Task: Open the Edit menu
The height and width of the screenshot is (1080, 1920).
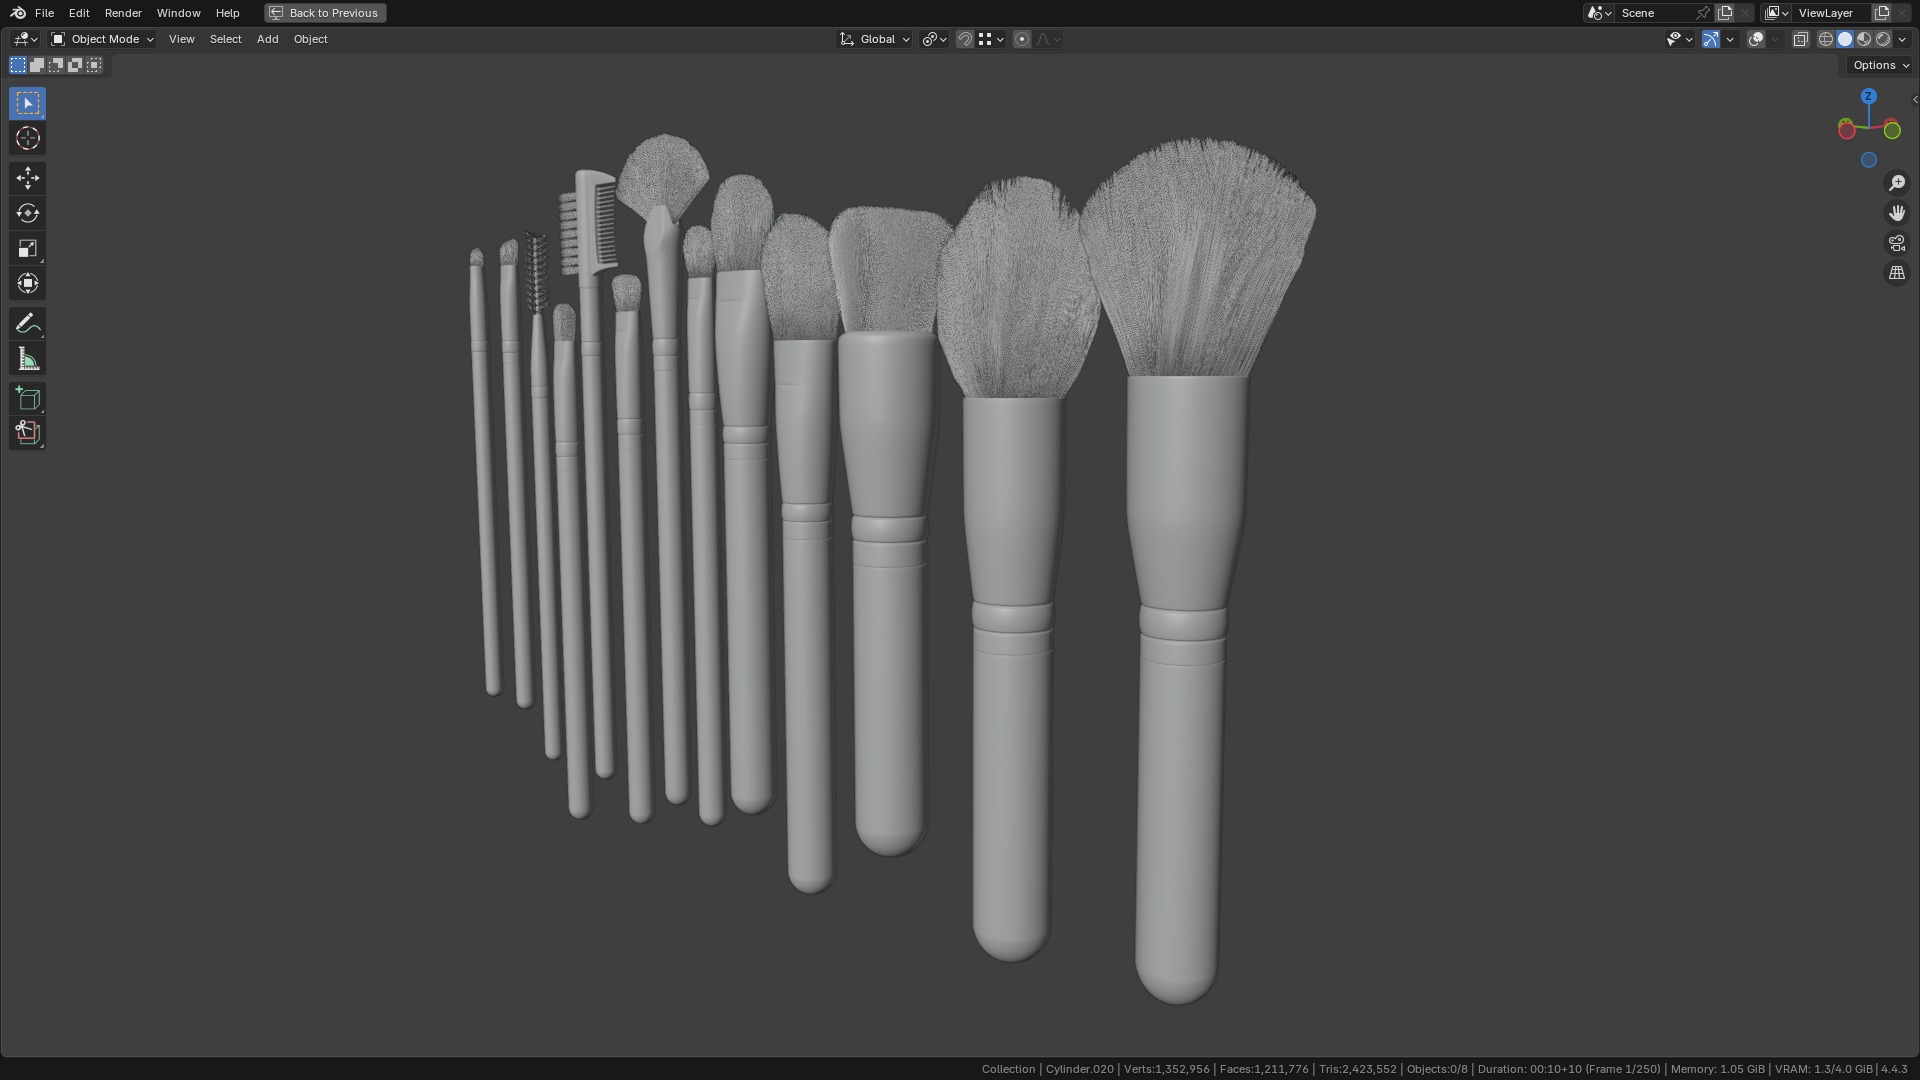Action: 79,13
